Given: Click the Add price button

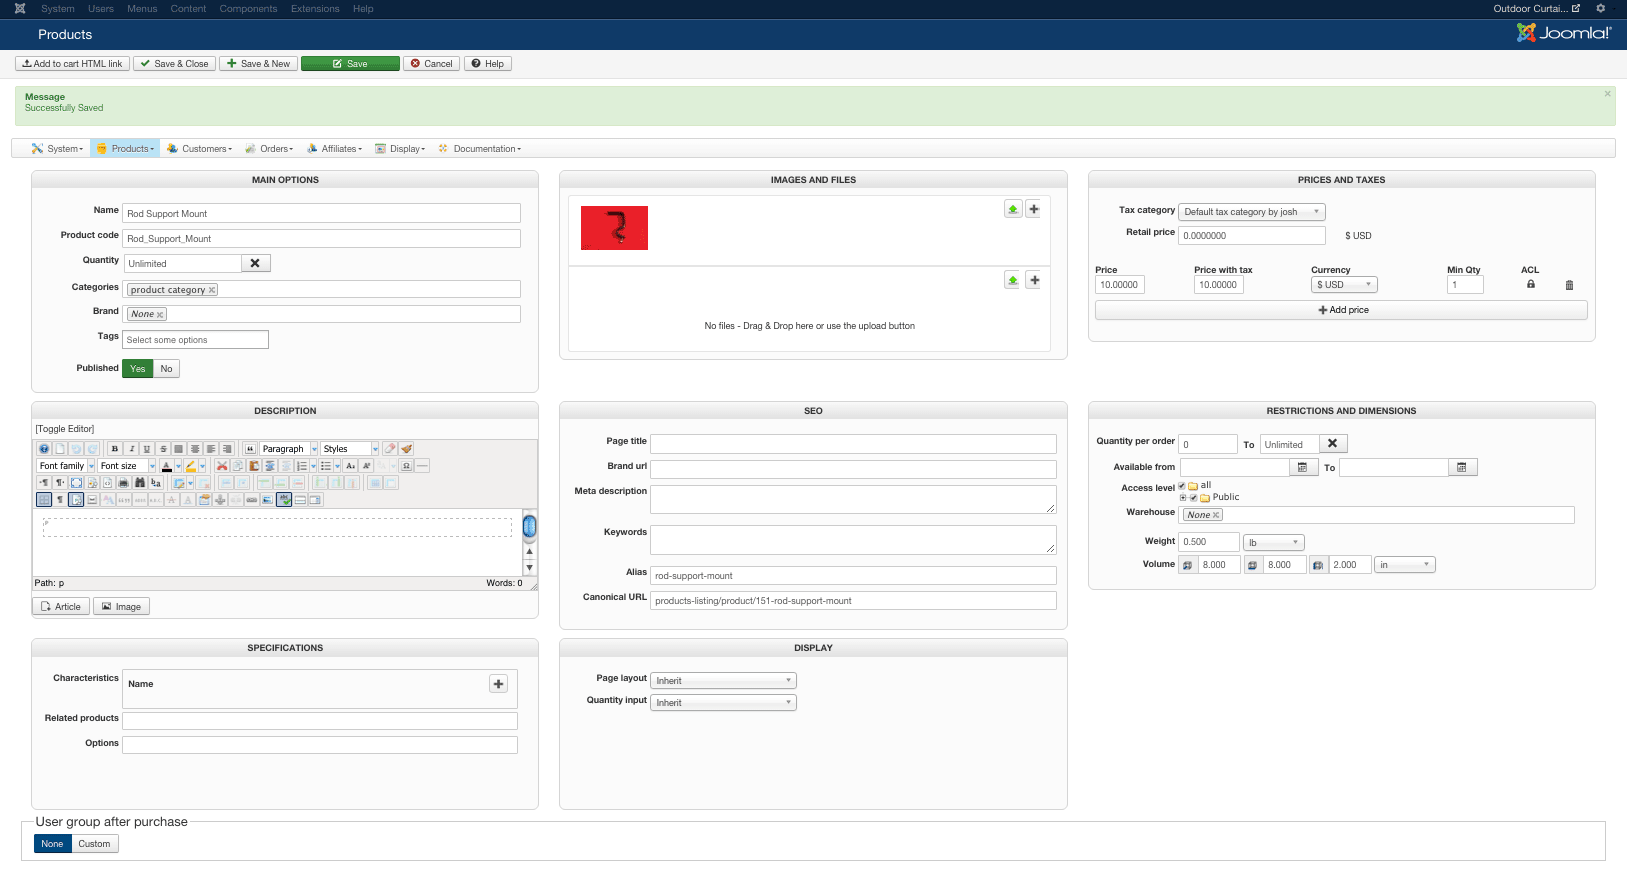Looking at the screenshot, I should (1342, 310).
